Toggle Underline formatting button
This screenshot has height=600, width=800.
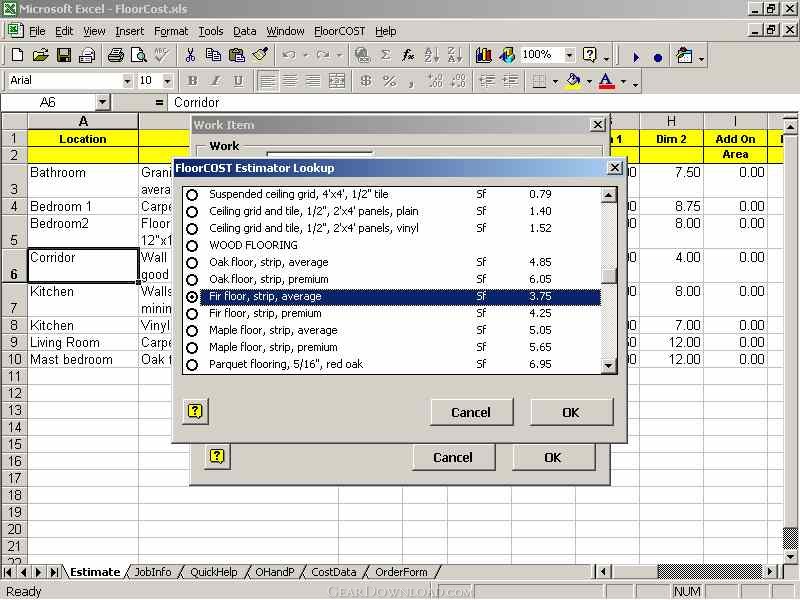[x=238, y=81]
